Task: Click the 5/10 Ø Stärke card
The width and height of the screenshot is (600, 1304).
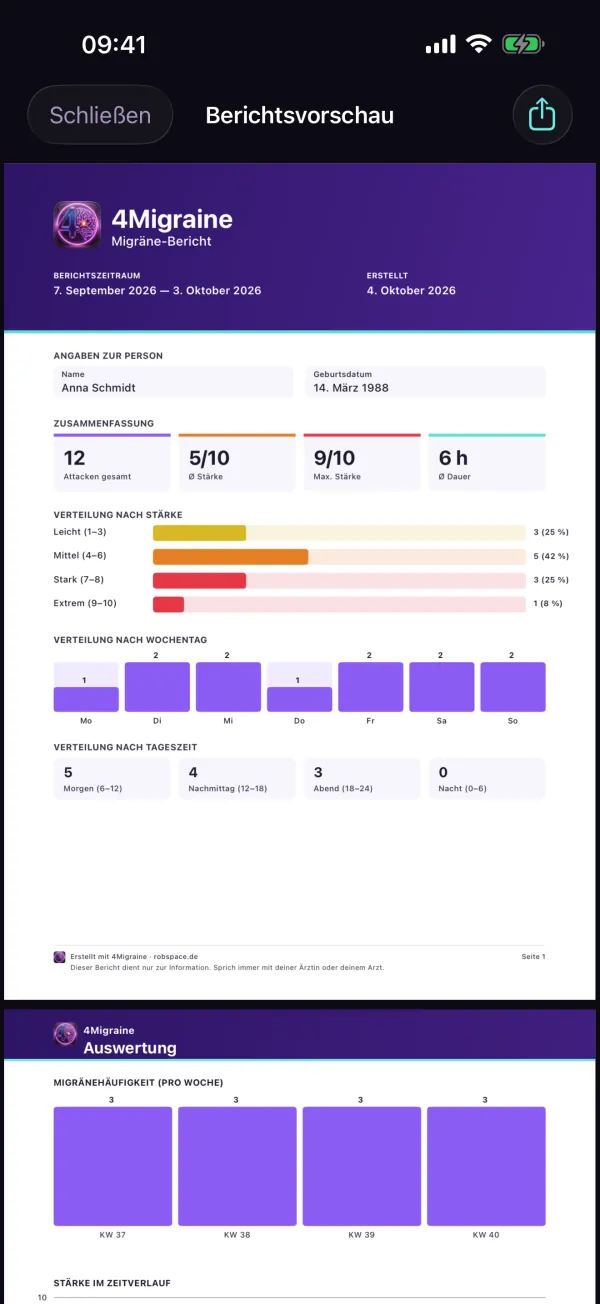Action: click(237, 463)
